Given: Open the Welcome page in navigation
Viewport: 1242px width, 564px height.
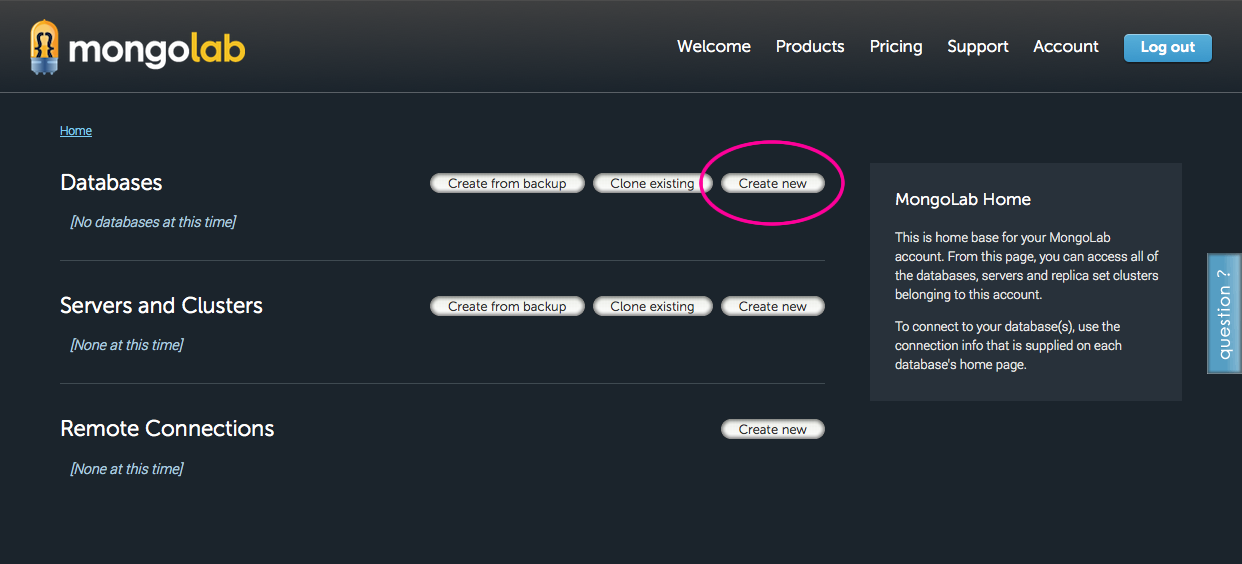Looking at the screenshot, I should click(713, 47).
